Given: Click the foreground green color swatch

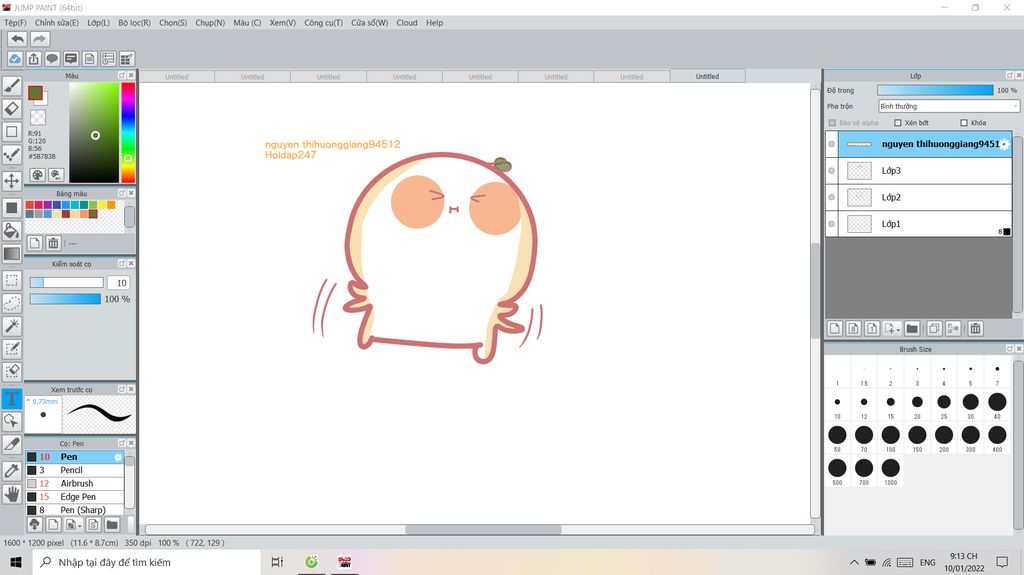Looking at the screenshot, I should tap(35, 93).
